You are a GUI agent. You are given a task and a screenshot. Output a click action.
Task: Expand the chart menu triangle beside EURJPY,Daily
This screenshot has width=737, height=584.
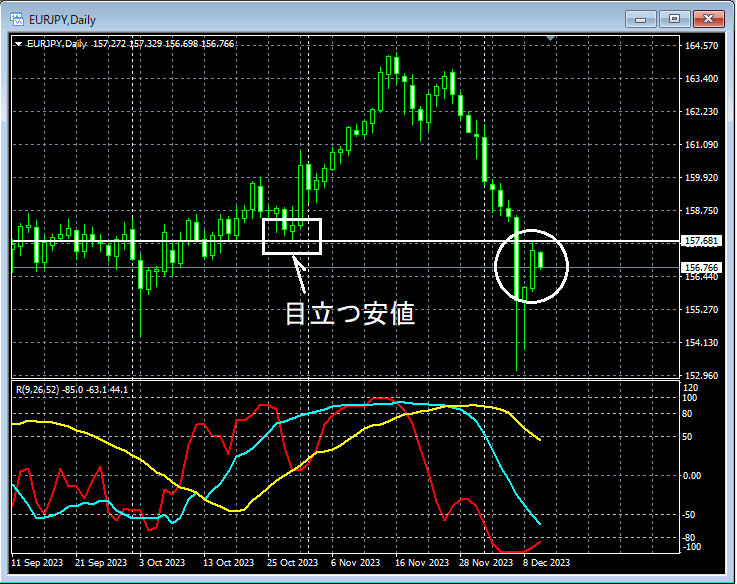[18, 44]
